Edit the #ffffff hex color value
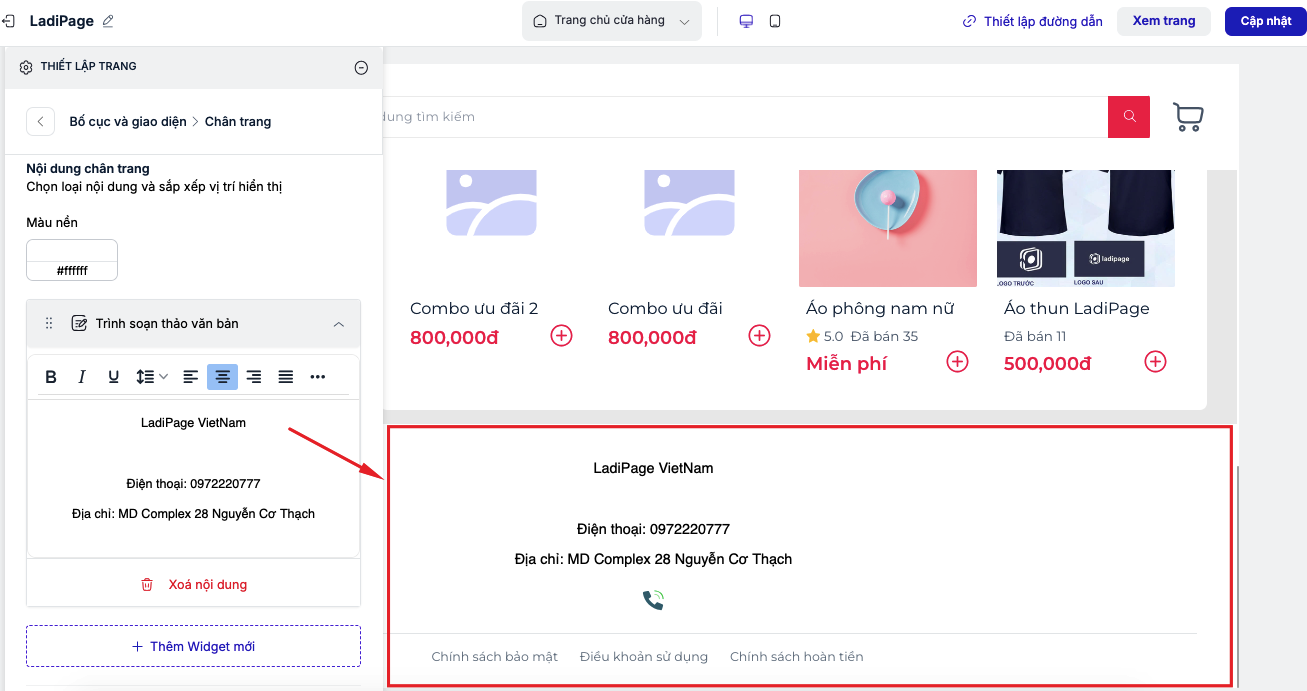This screenshot has height=691, width=1307. click(72, 271)
